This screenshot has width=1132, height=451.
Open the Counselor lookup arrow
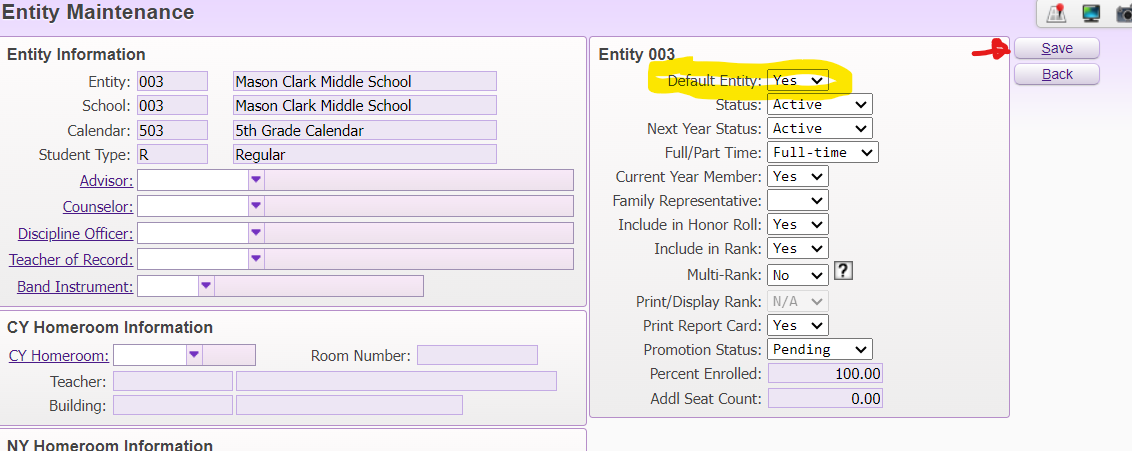point(256,206)
